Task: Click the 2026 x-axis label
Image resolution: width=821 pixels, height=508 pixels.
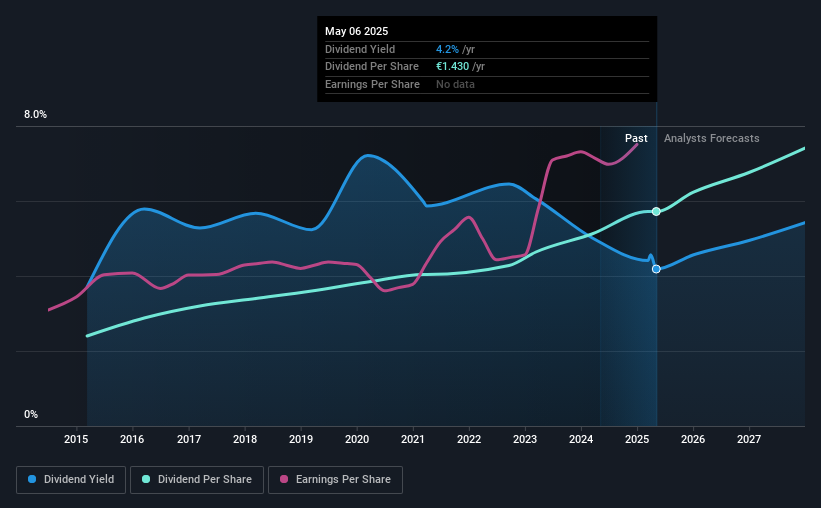Action: click(x=693, y=439)
